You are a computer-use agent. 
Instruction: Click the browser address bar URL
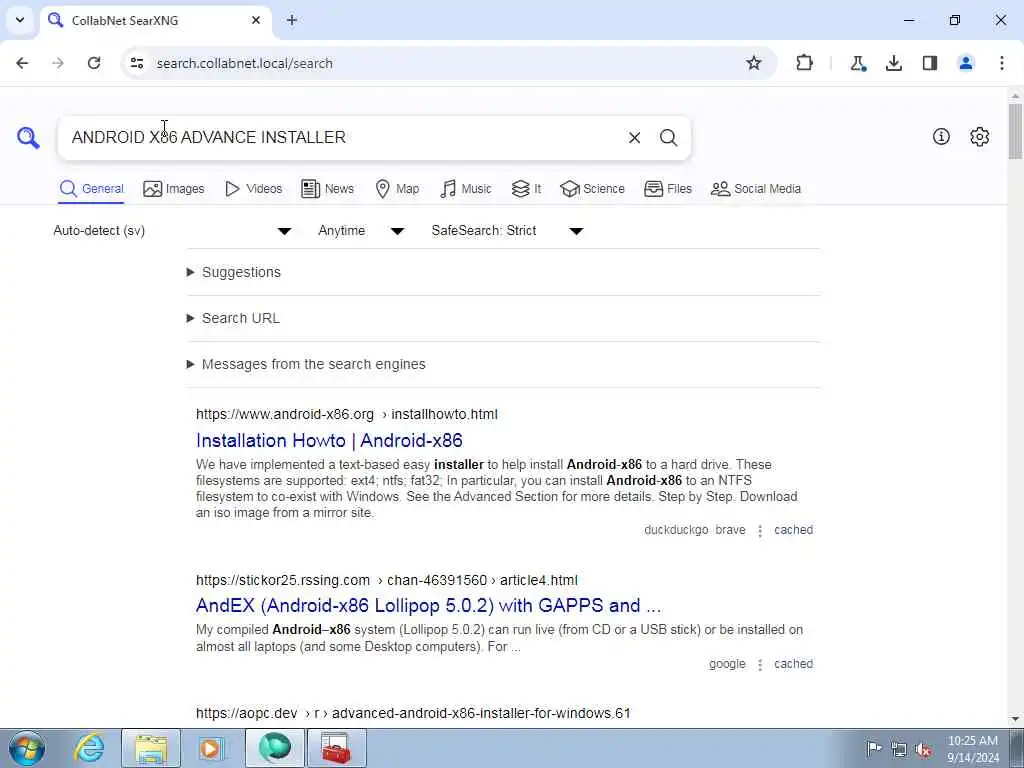244,63
